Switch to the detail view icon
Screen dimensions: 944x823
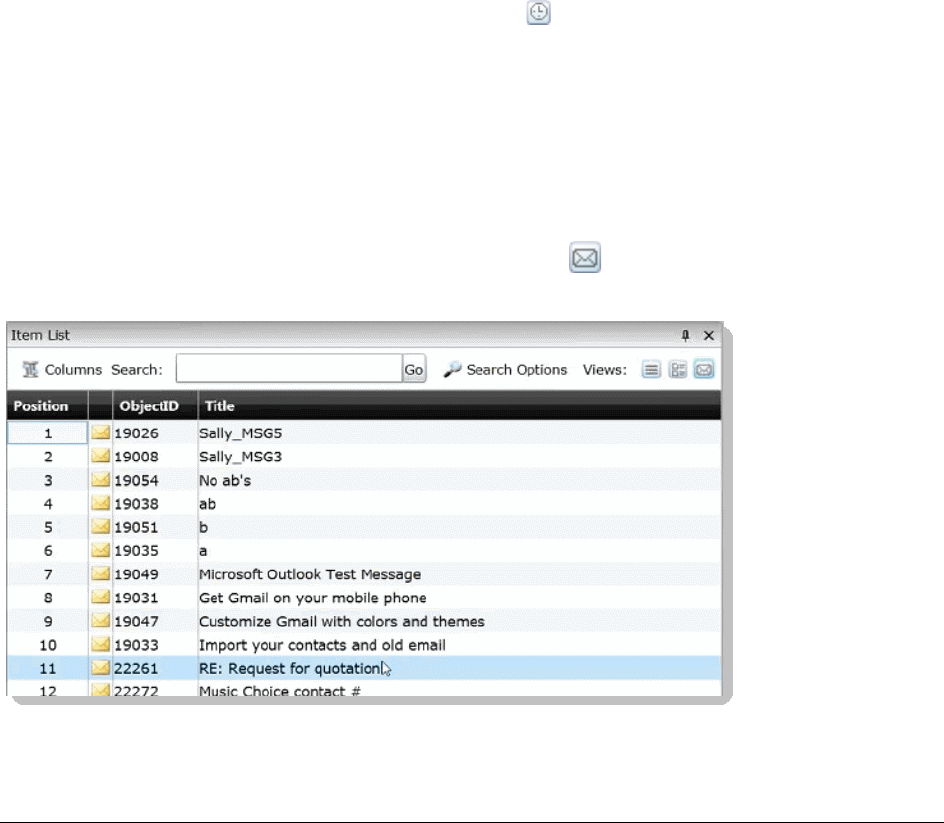coord(677,369)
